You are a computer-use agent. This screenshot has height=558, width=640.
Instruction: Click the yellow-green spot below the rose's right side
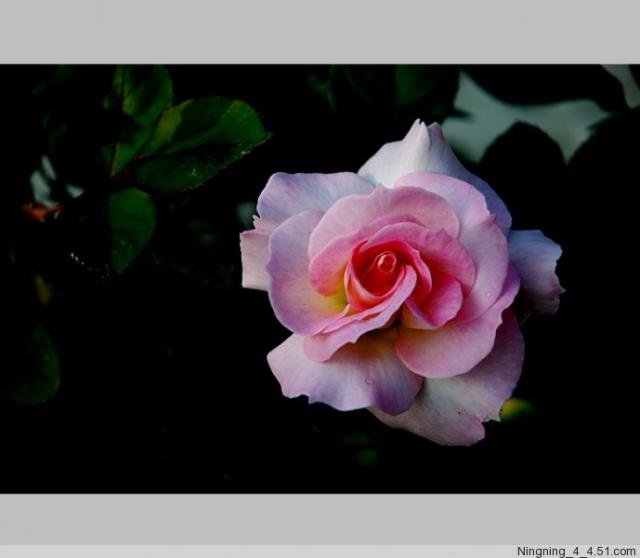point(516,408)
